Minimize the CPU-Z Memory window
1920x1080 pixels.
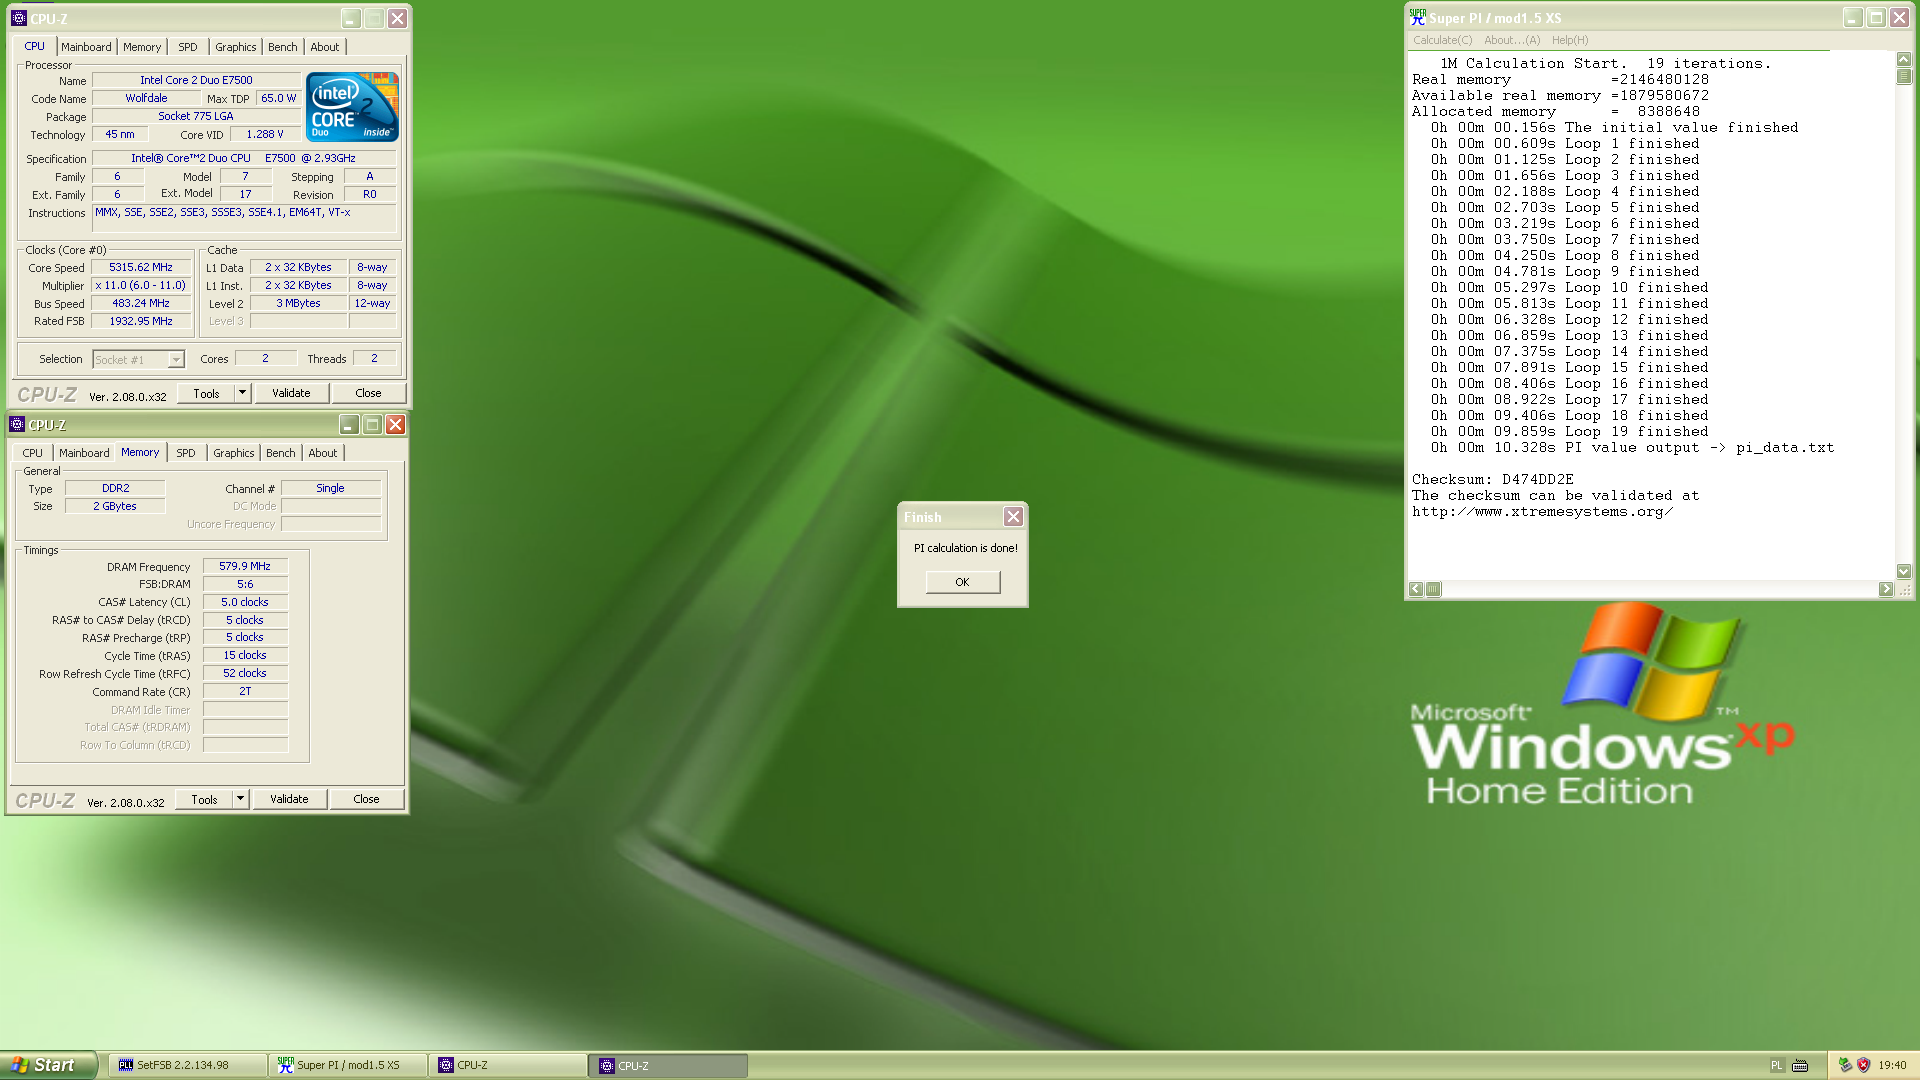(x=348, y=425)
